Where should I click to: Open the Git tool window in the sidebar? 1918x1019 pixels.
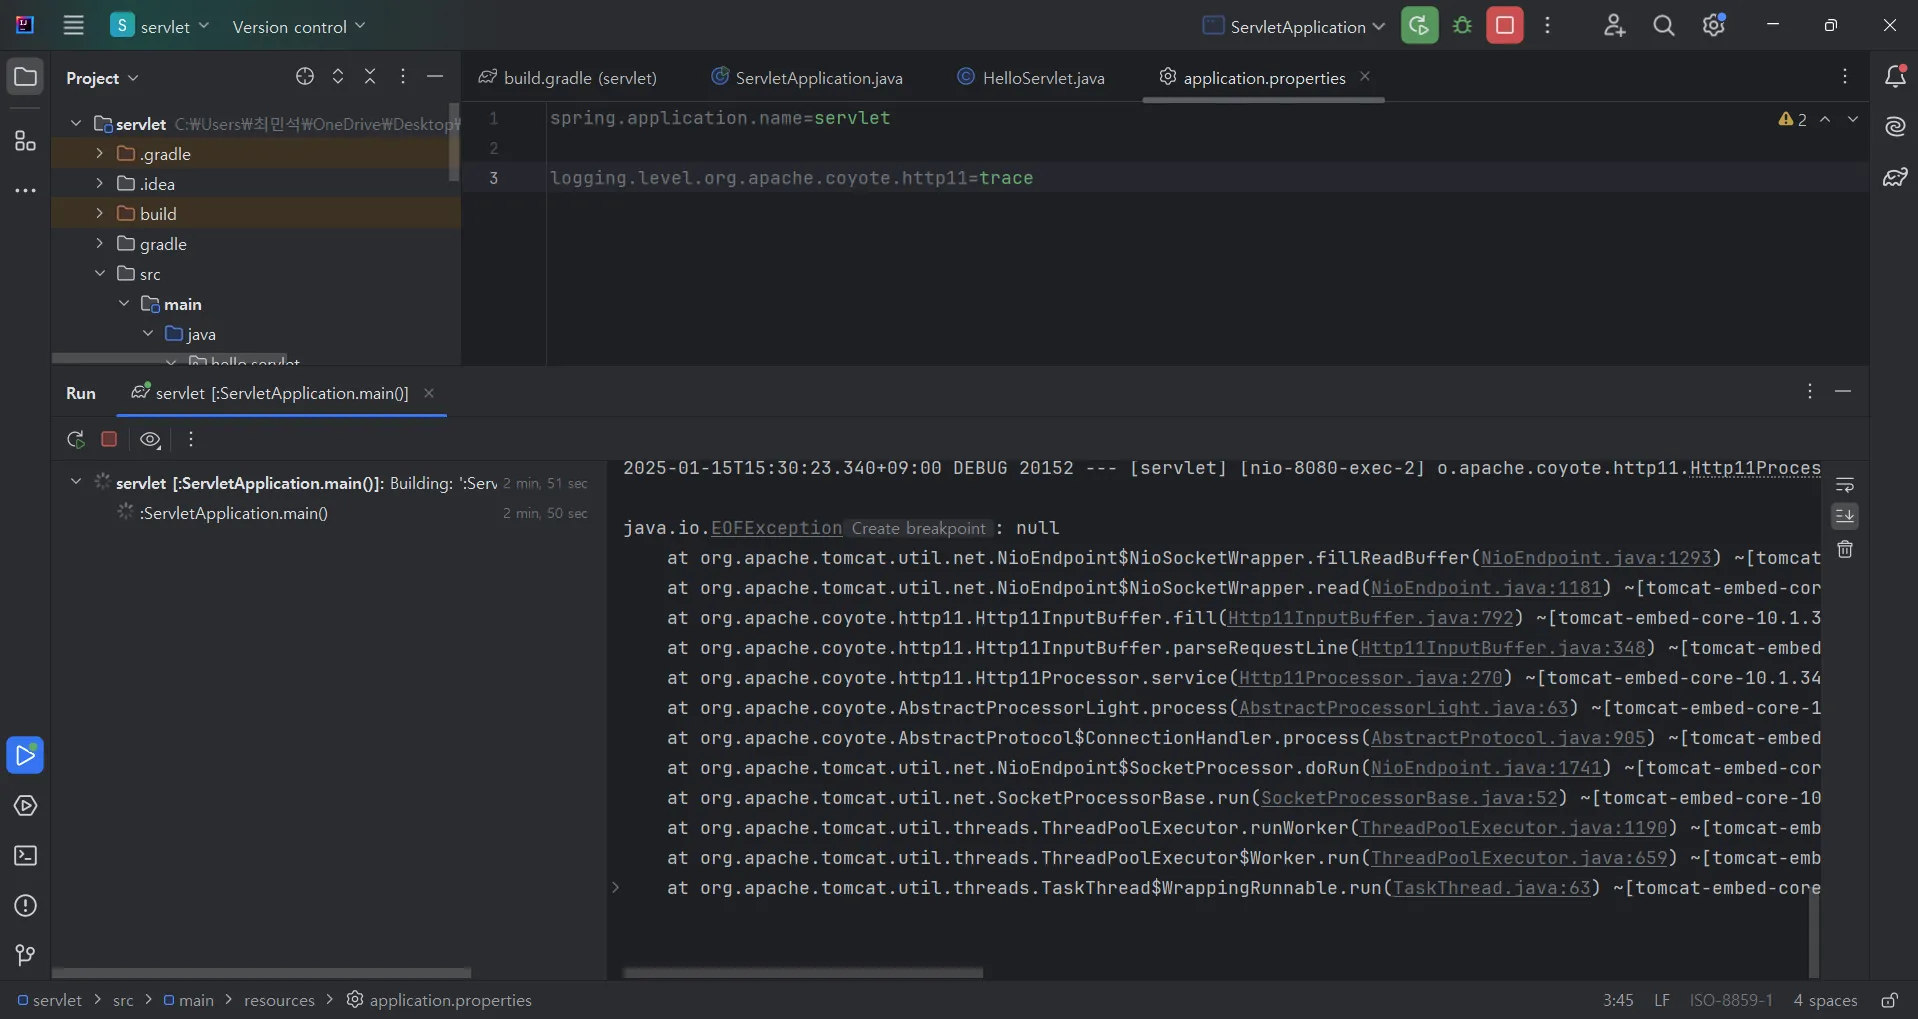click(25, 956)
